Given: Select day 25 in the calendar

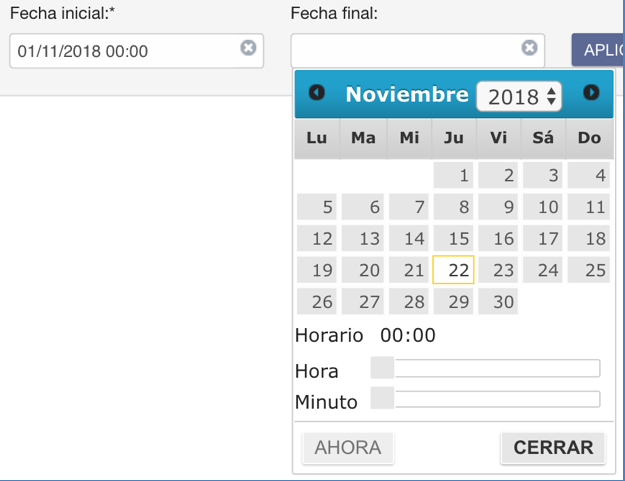Looking at the screenshot, I should click(x=589, y=270).
